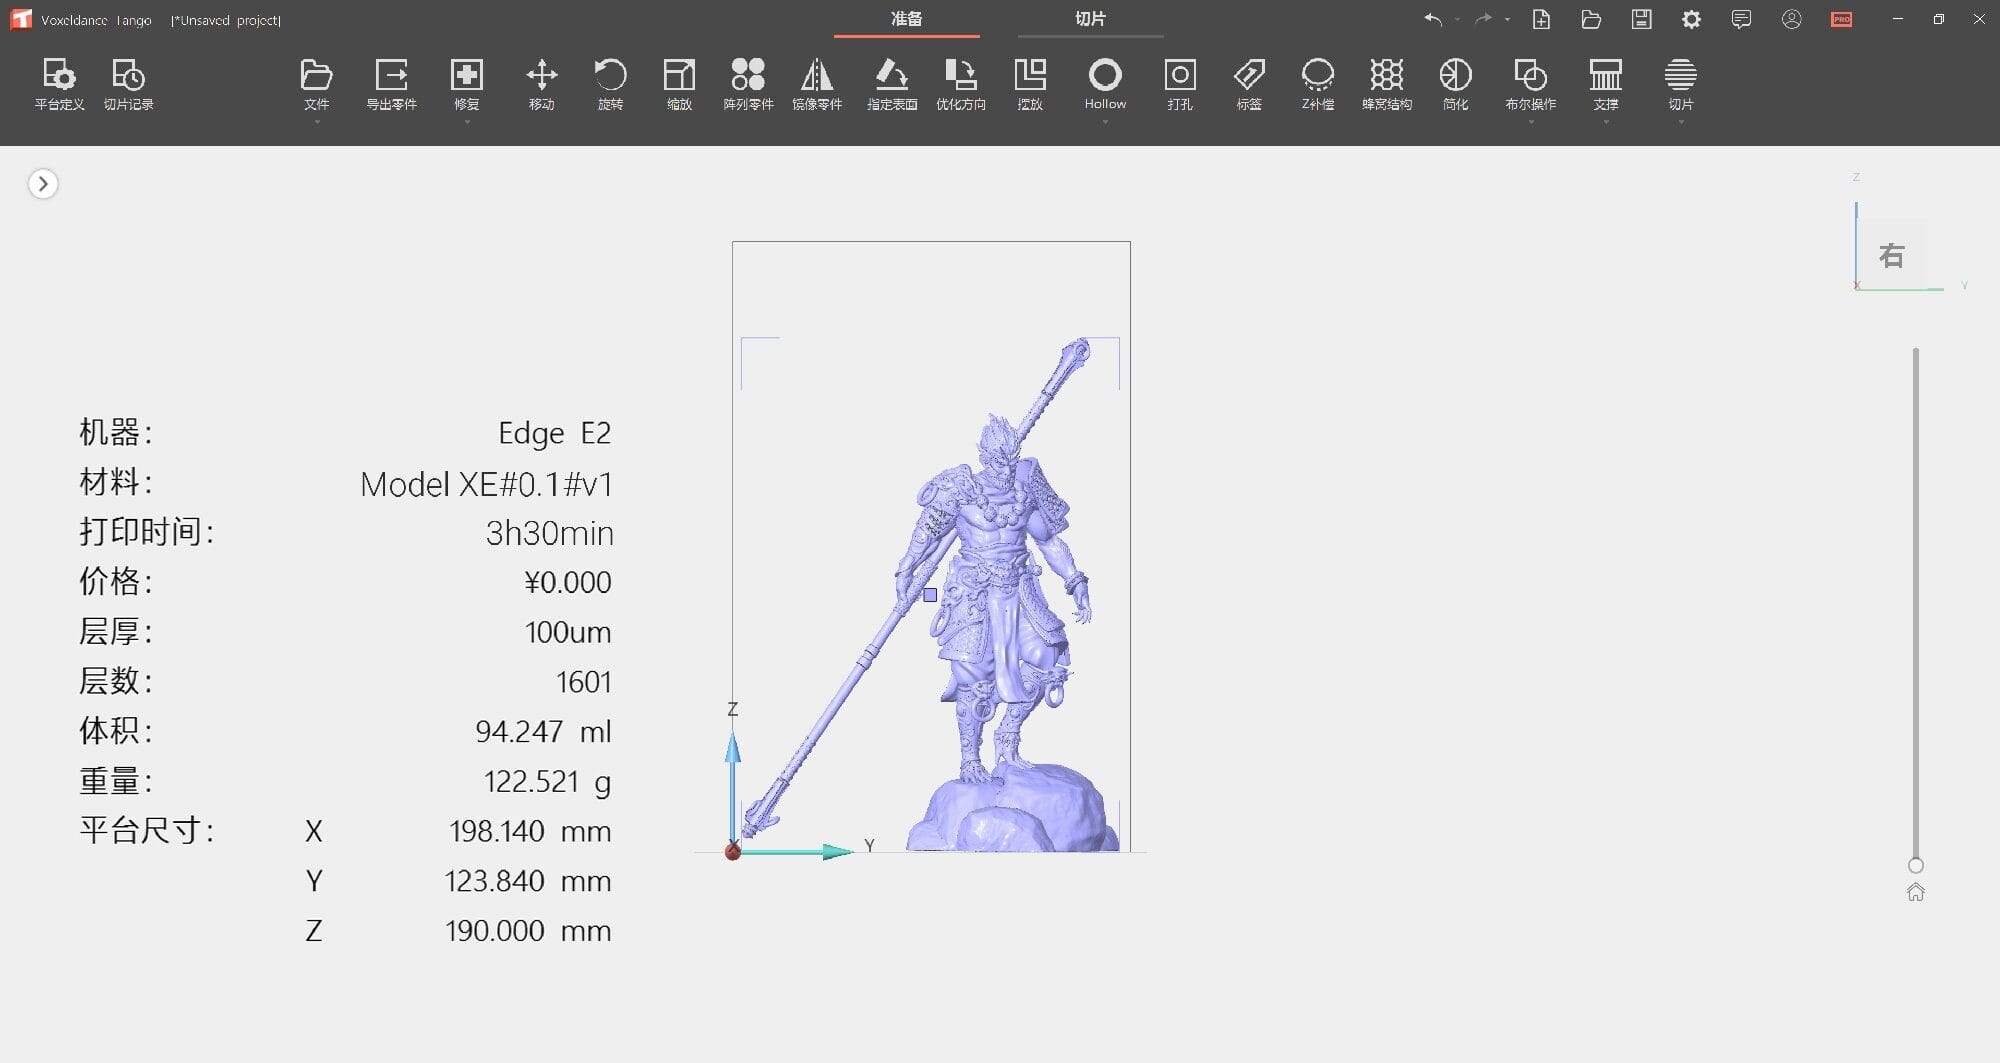Open the user account icon

point(1791,19)
